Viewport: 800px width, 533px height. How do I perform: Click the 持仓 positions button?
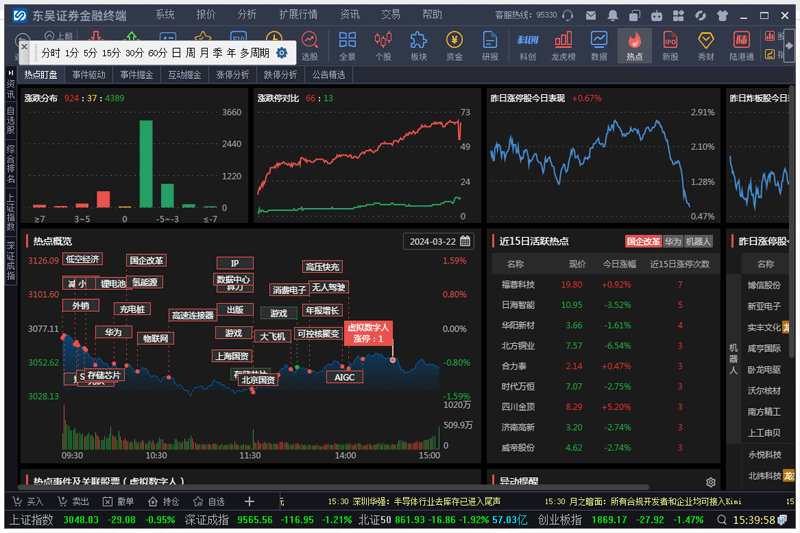[163, 501]
